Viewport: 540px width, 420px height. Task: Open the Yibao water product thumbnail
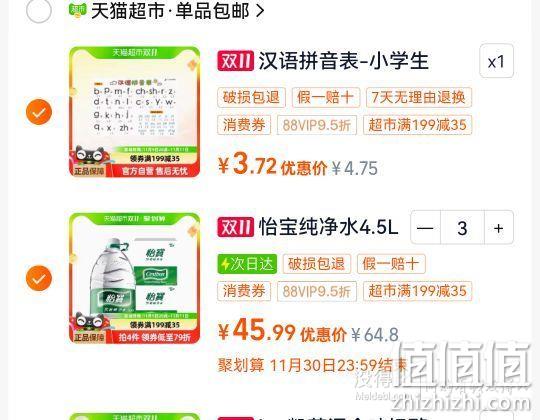coord(134,278)
